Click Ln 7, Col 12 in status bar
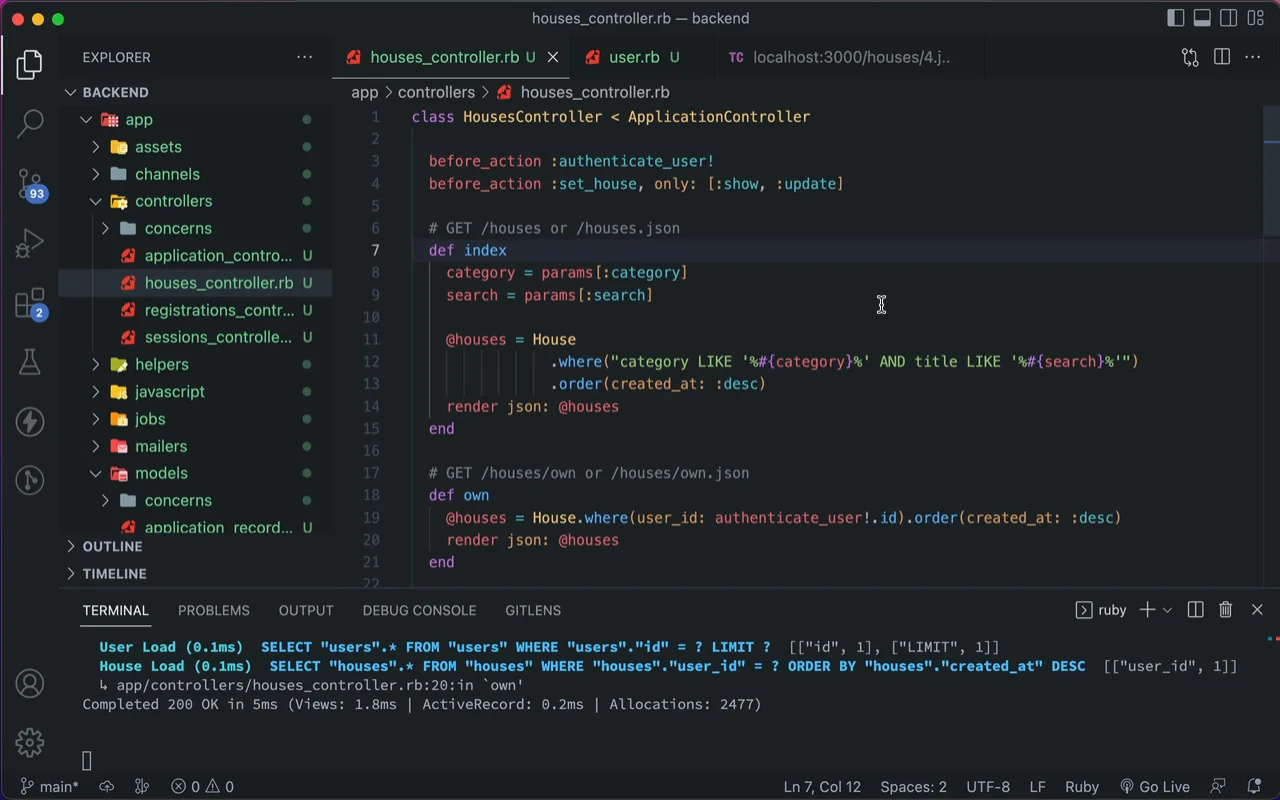Screen dimensions: 1280x800 tap(822, 787)
